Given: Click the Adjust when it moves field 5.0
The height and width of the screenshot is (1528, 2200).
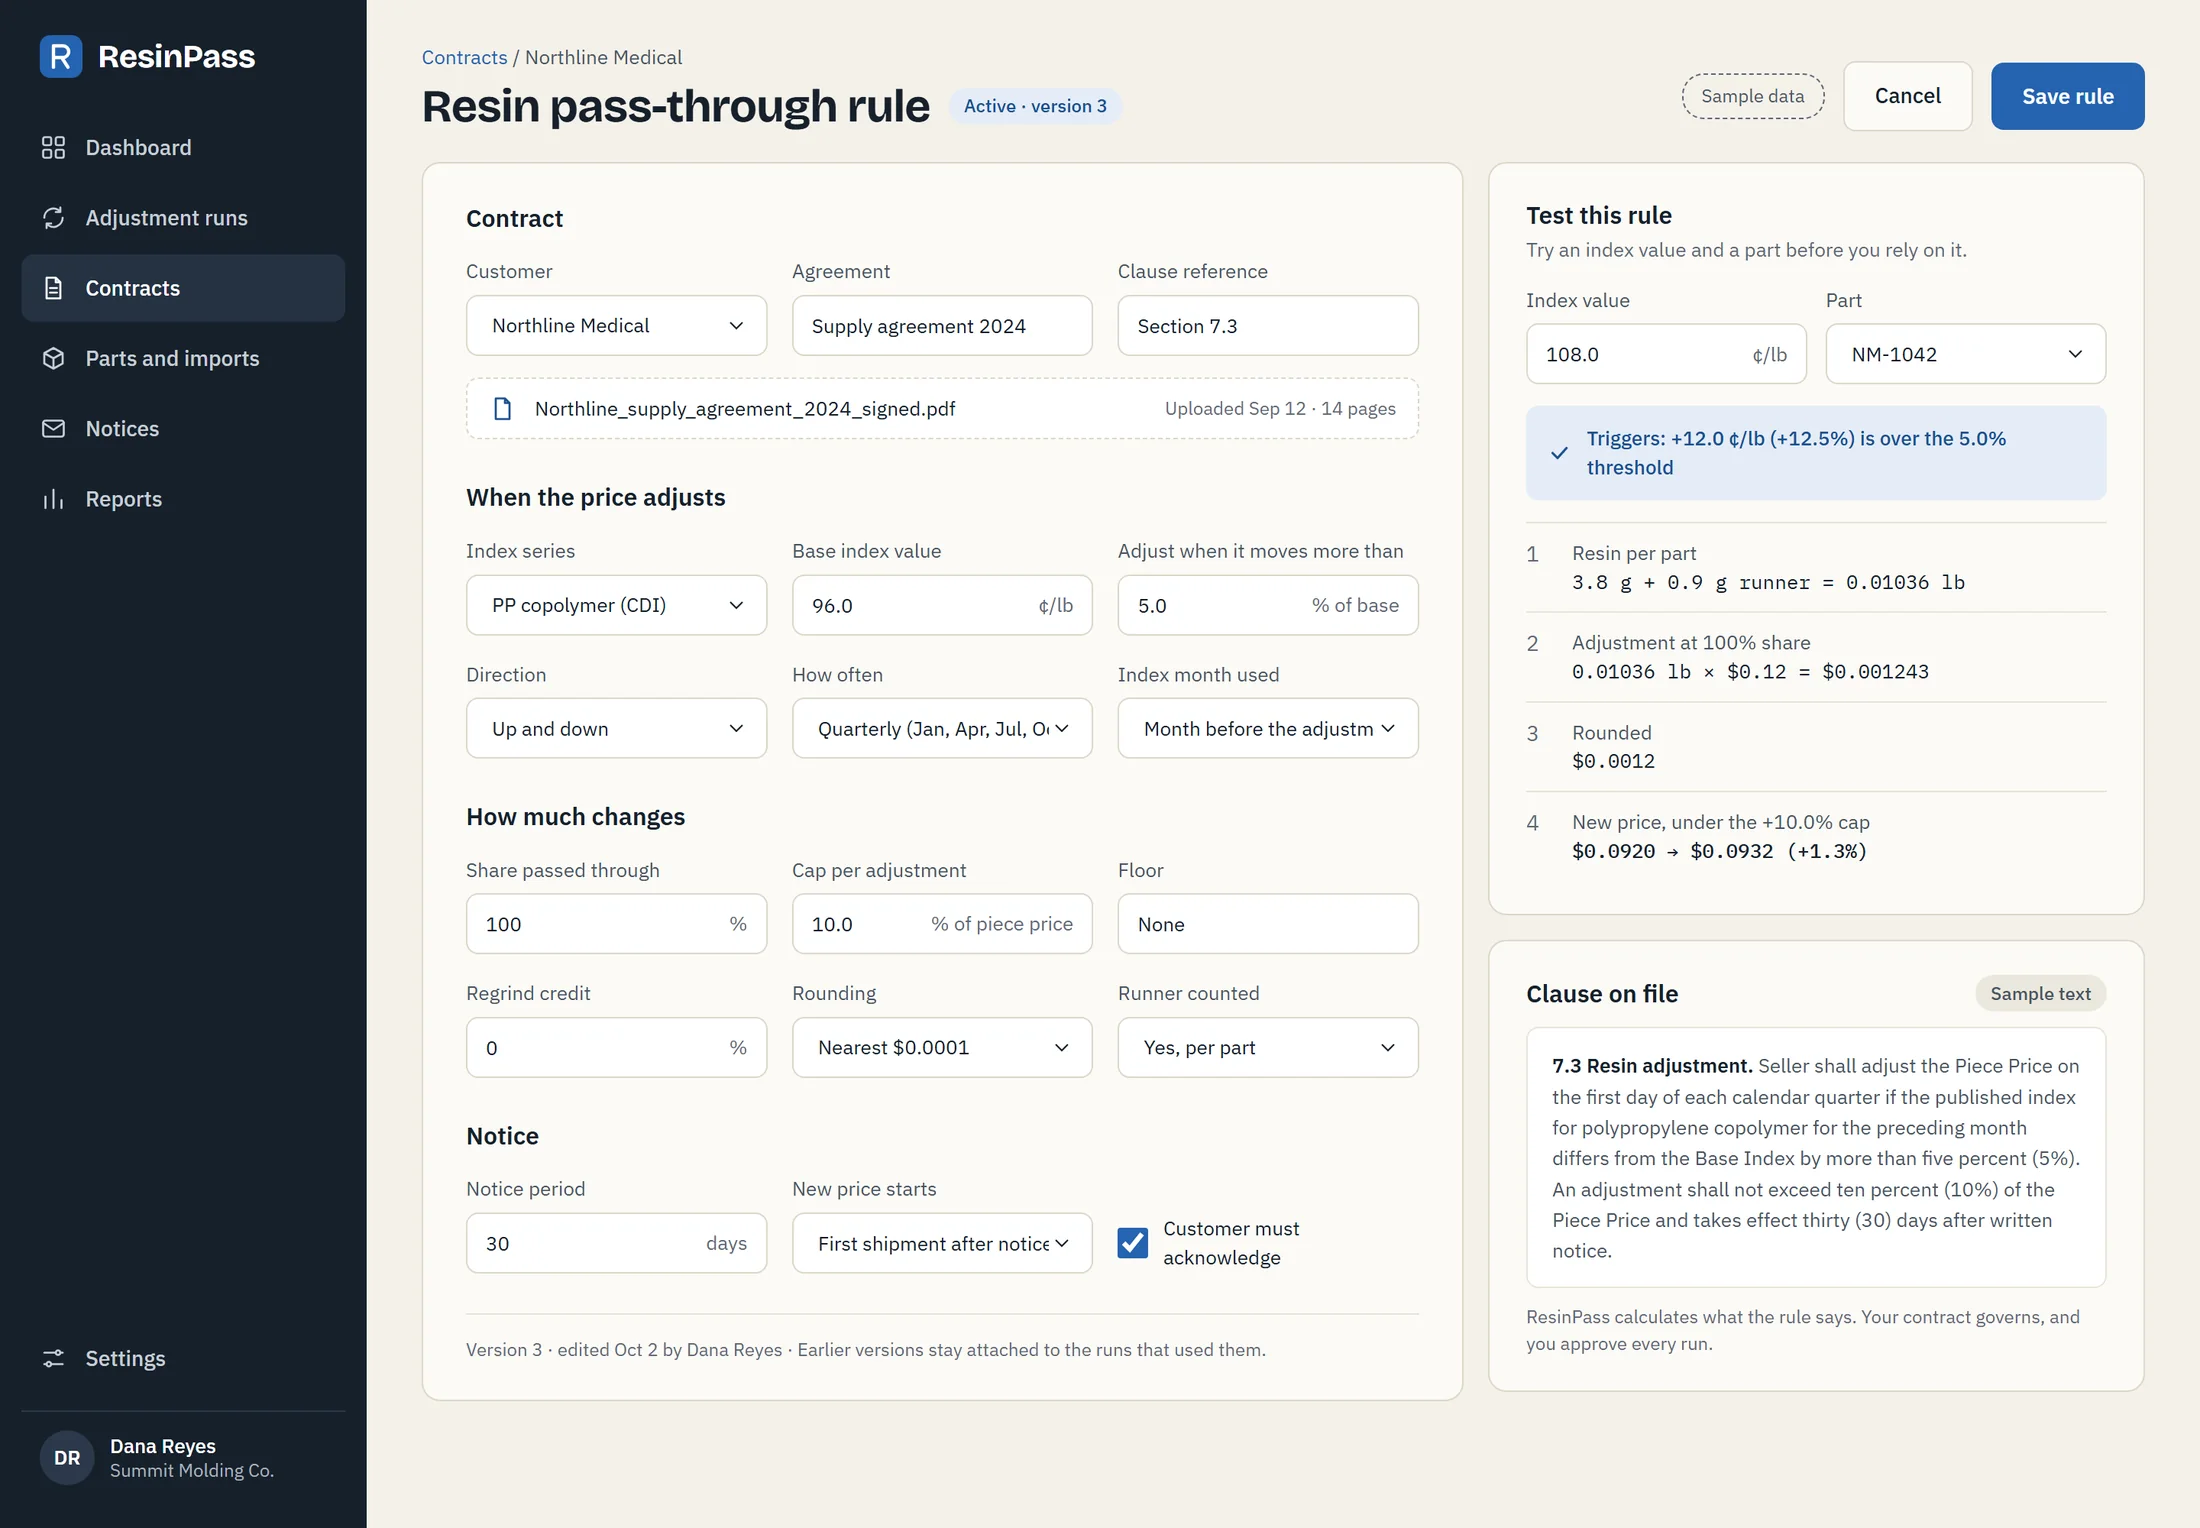Looking at the screenshot, I should click(1268, 605).
